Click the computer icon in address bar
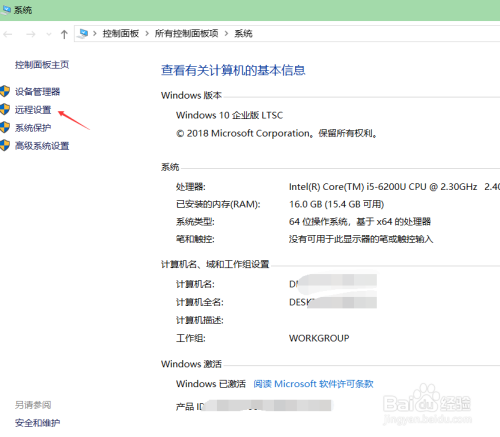This screenshot has width=500, height=437. (83, 33)
